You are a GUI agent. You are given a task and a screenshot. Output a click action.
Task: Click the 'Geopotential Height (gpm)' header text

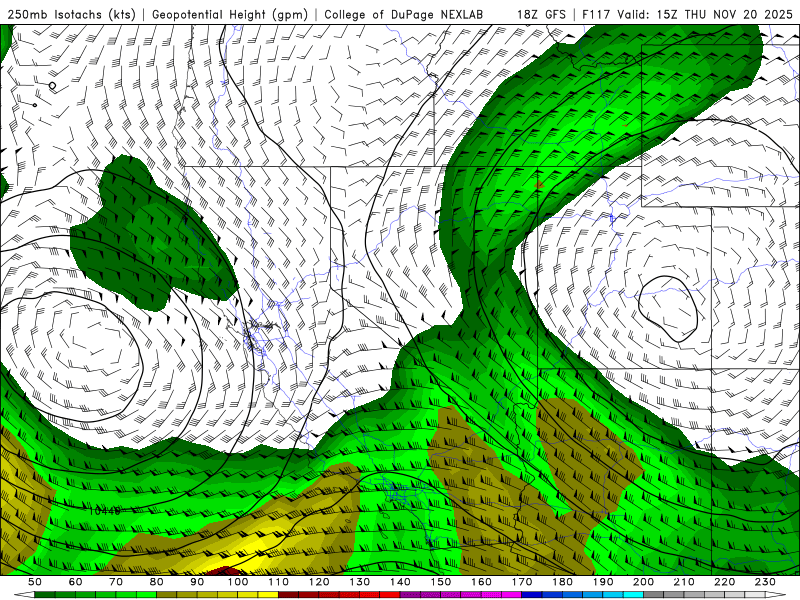pos(230,15)
